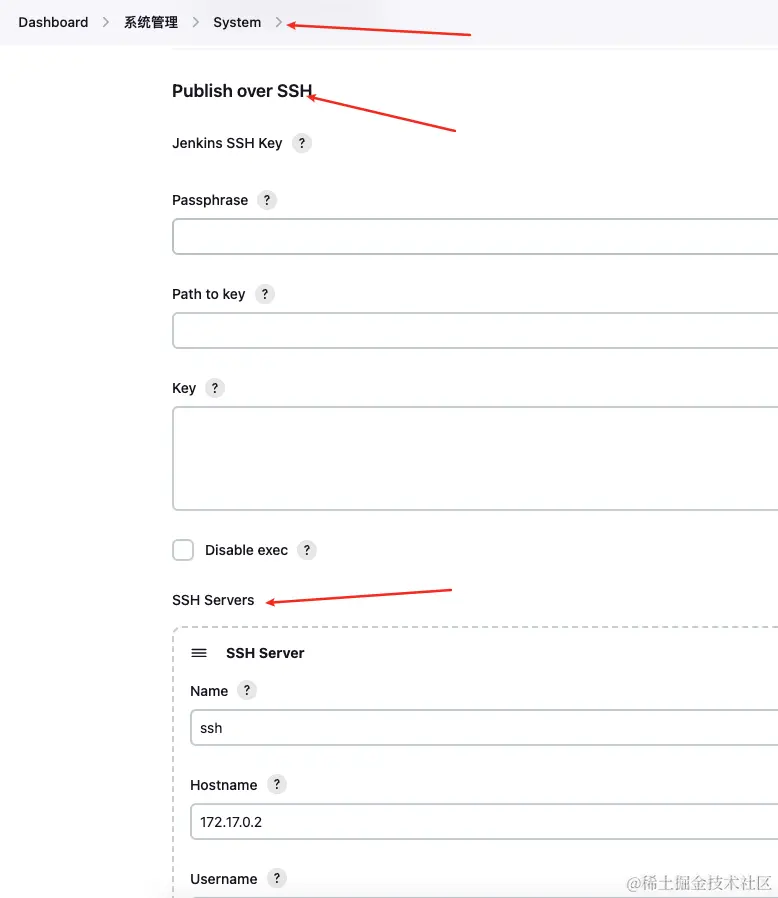Navigate to System breadcrumb
This screenshot has width=778, height=898.
(237, 22)
